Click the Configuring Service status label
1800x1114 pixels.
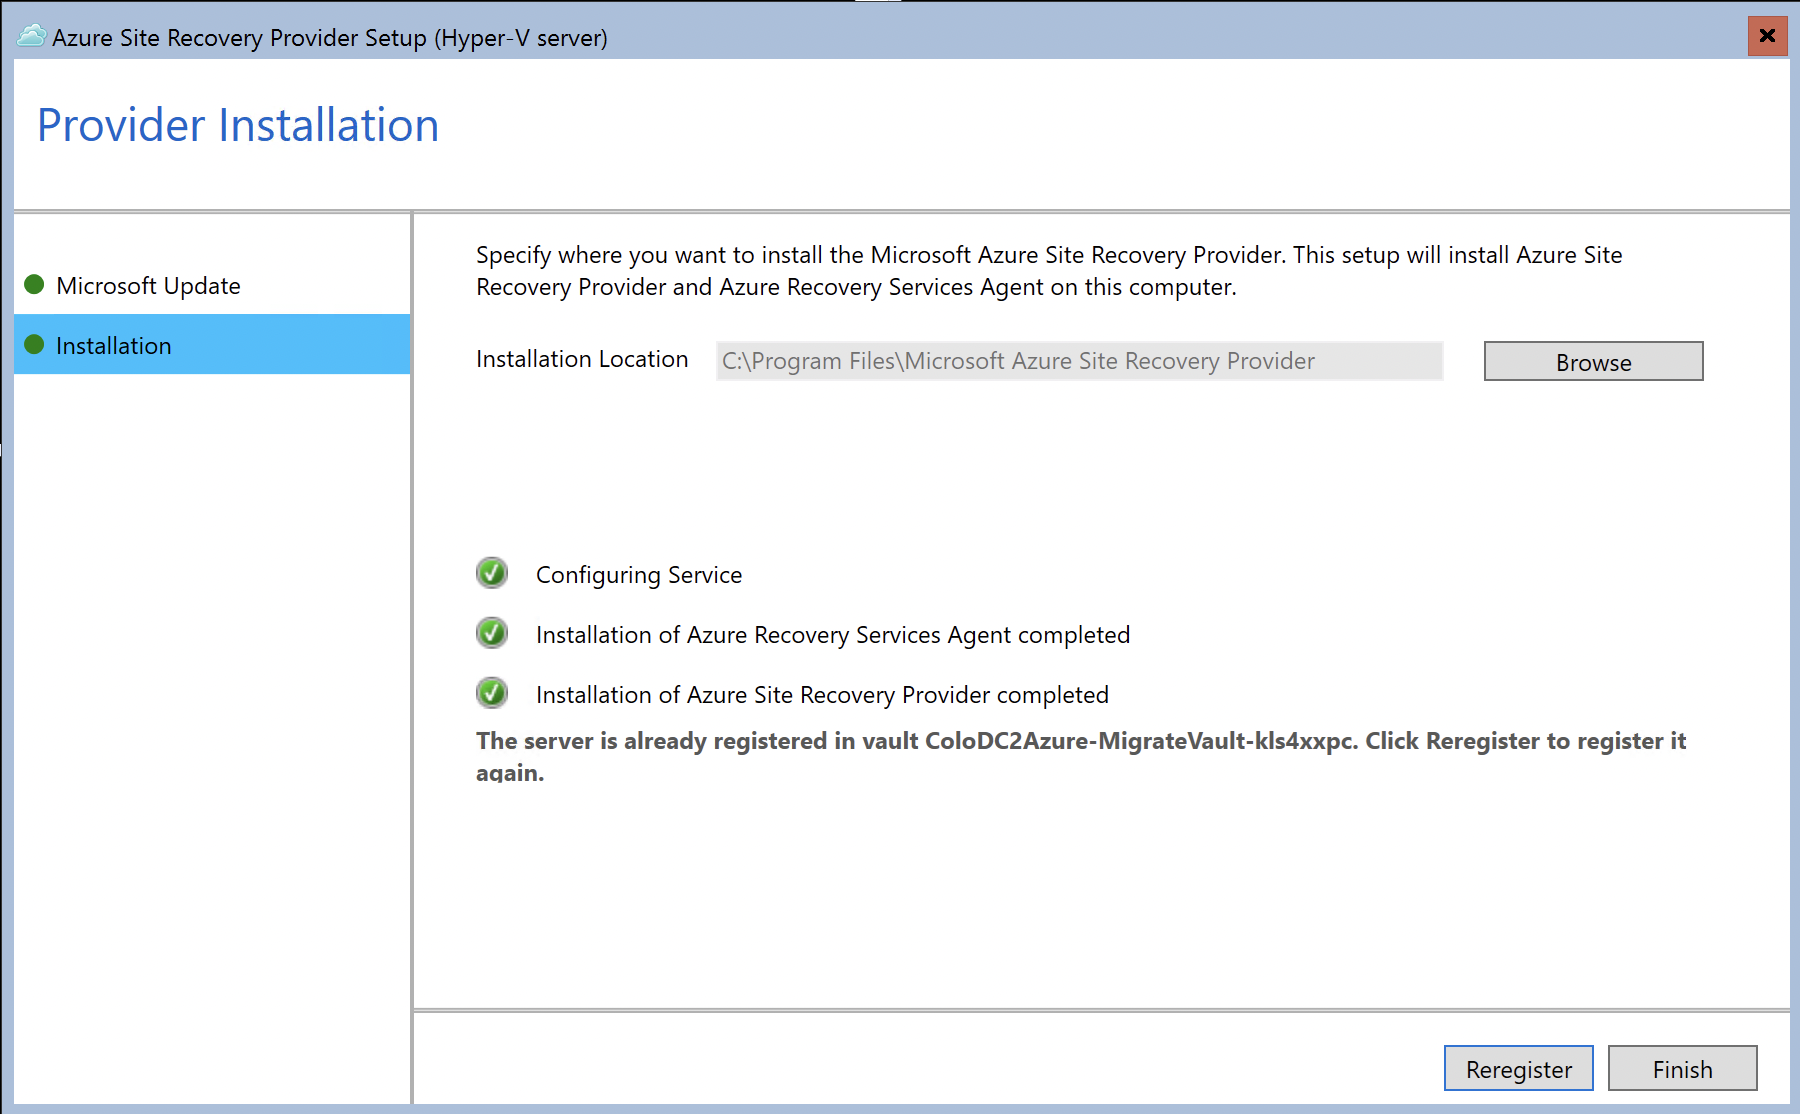(639, 574)
